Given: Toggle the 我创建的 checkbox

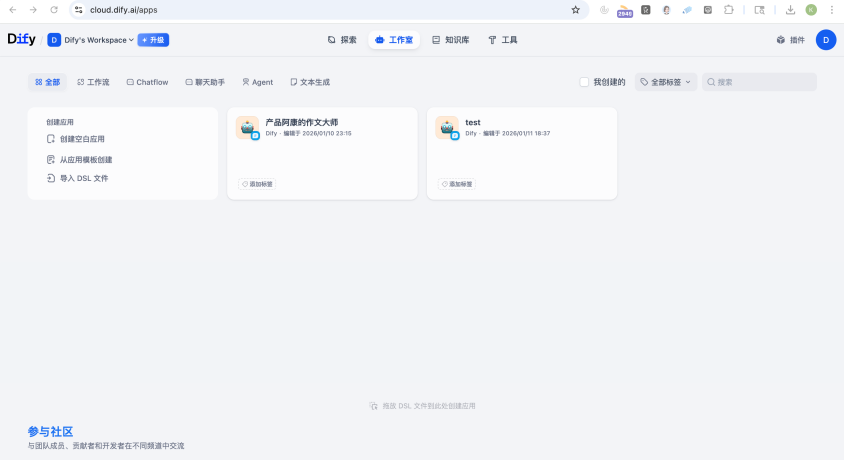Looking at the screenshot, I should point(585,82).
